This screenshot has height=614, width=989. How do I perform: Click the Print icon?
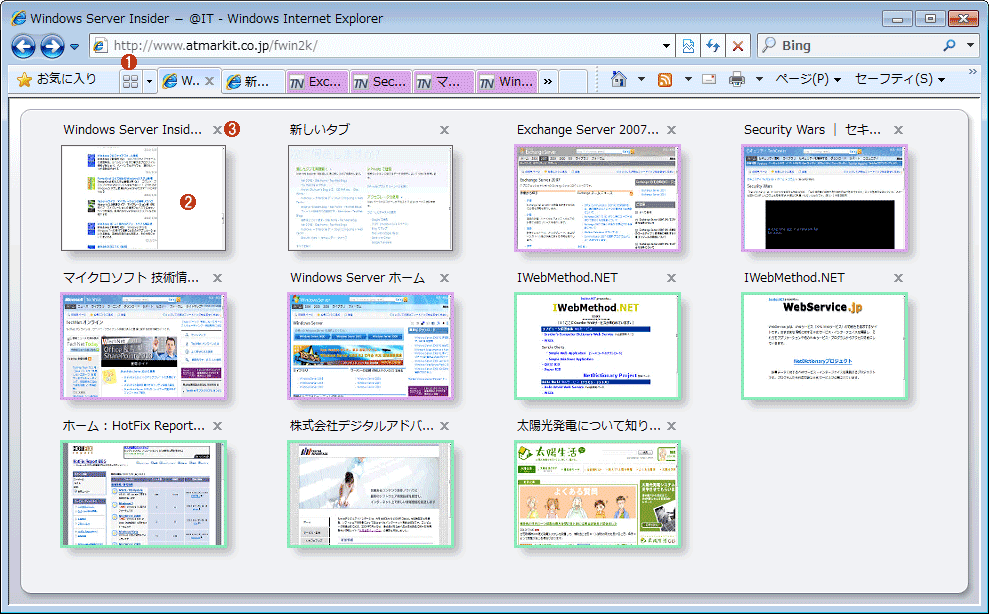(x=737, y=80)
